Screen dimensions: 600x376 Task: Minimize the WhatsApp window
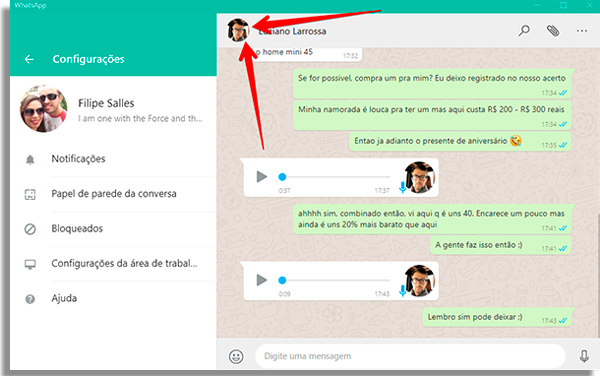click(538, 5)
